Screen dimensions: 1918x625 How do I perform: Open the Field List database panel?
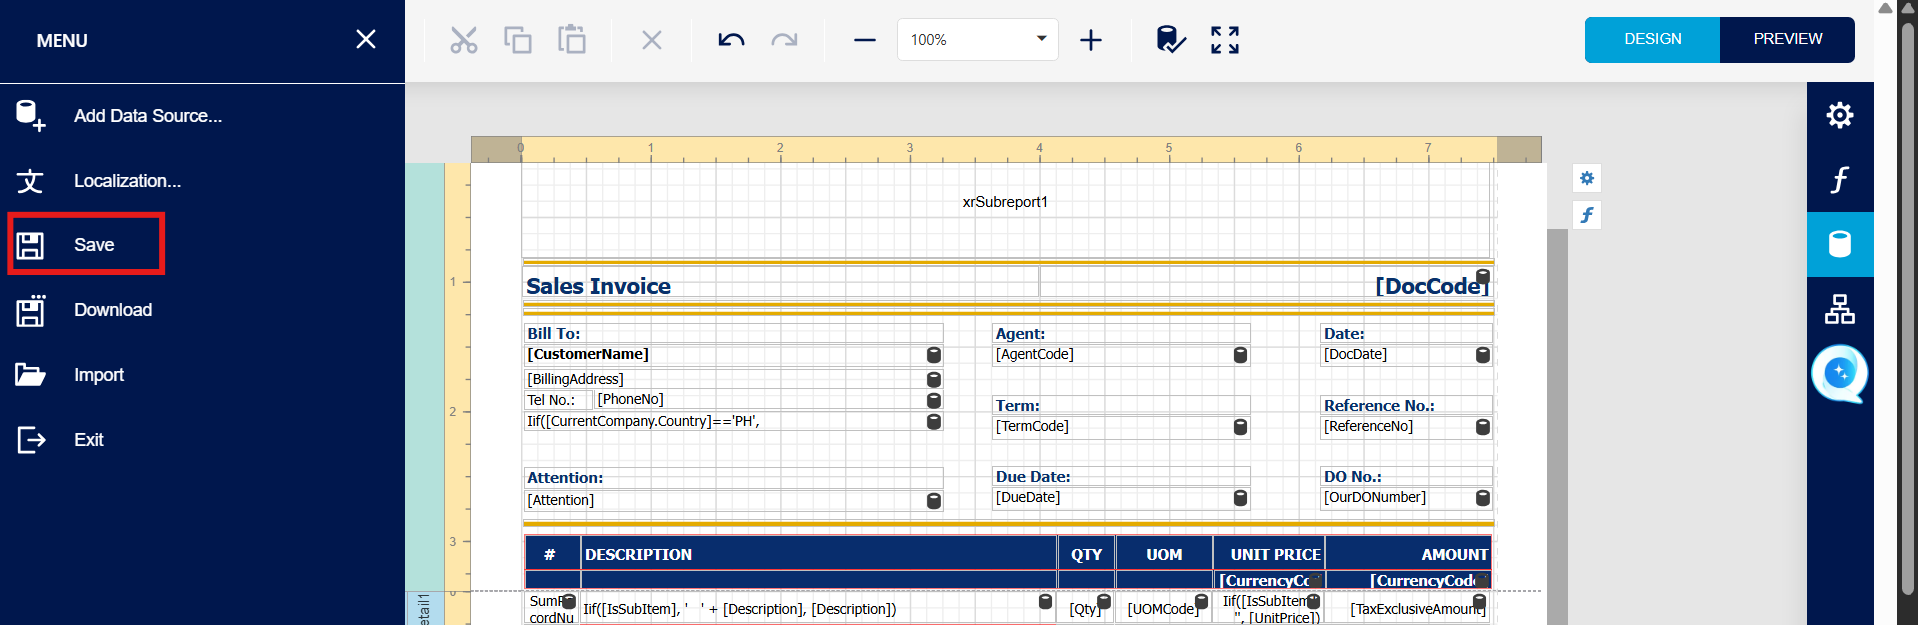(x=1840, y=244)
